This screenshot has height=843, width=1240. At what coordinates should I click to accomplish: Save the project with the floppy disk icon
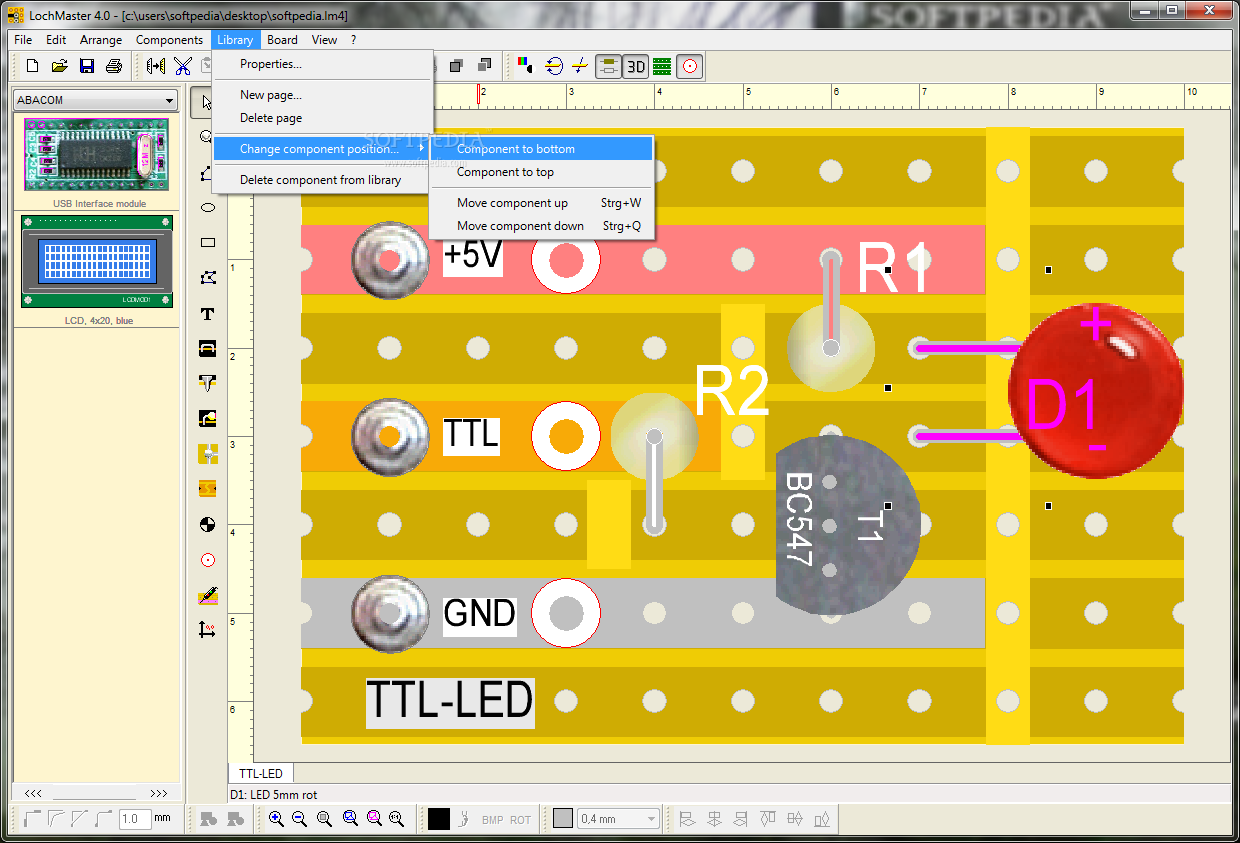[87, 67]
